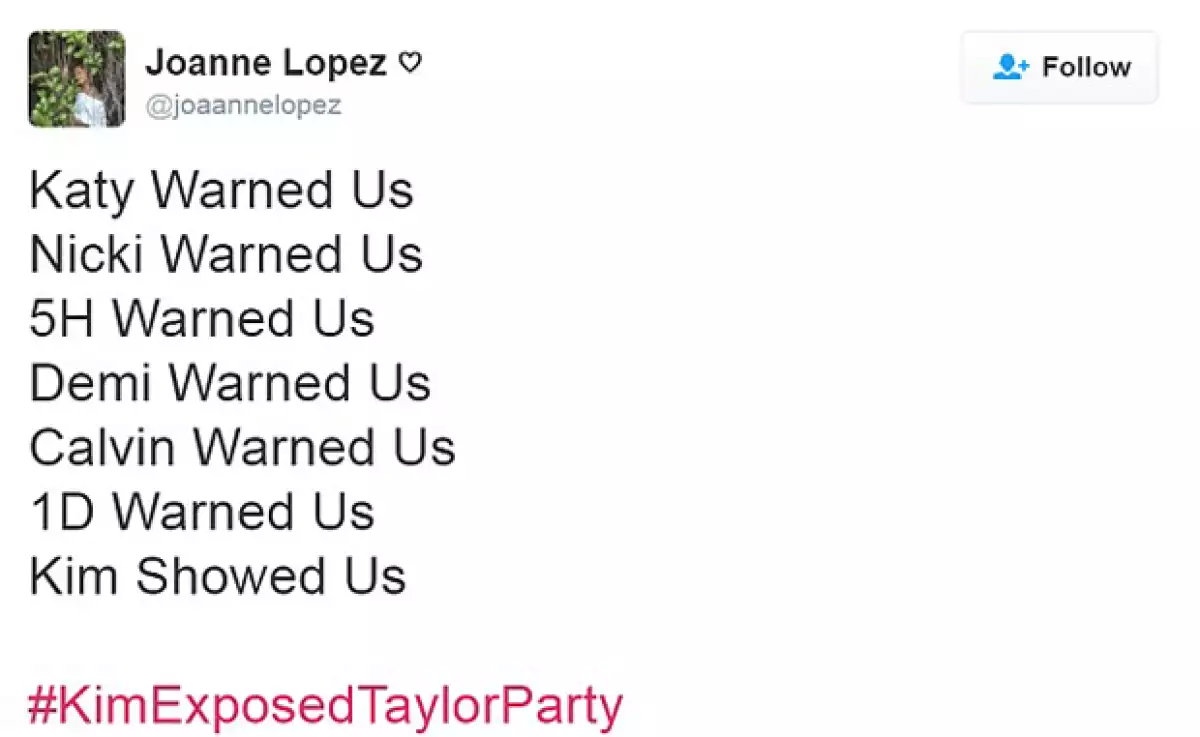Open the Joanne Lopez display name
Screen dimensions: 1200x737
pyautogui.click(x=266, y=63)
